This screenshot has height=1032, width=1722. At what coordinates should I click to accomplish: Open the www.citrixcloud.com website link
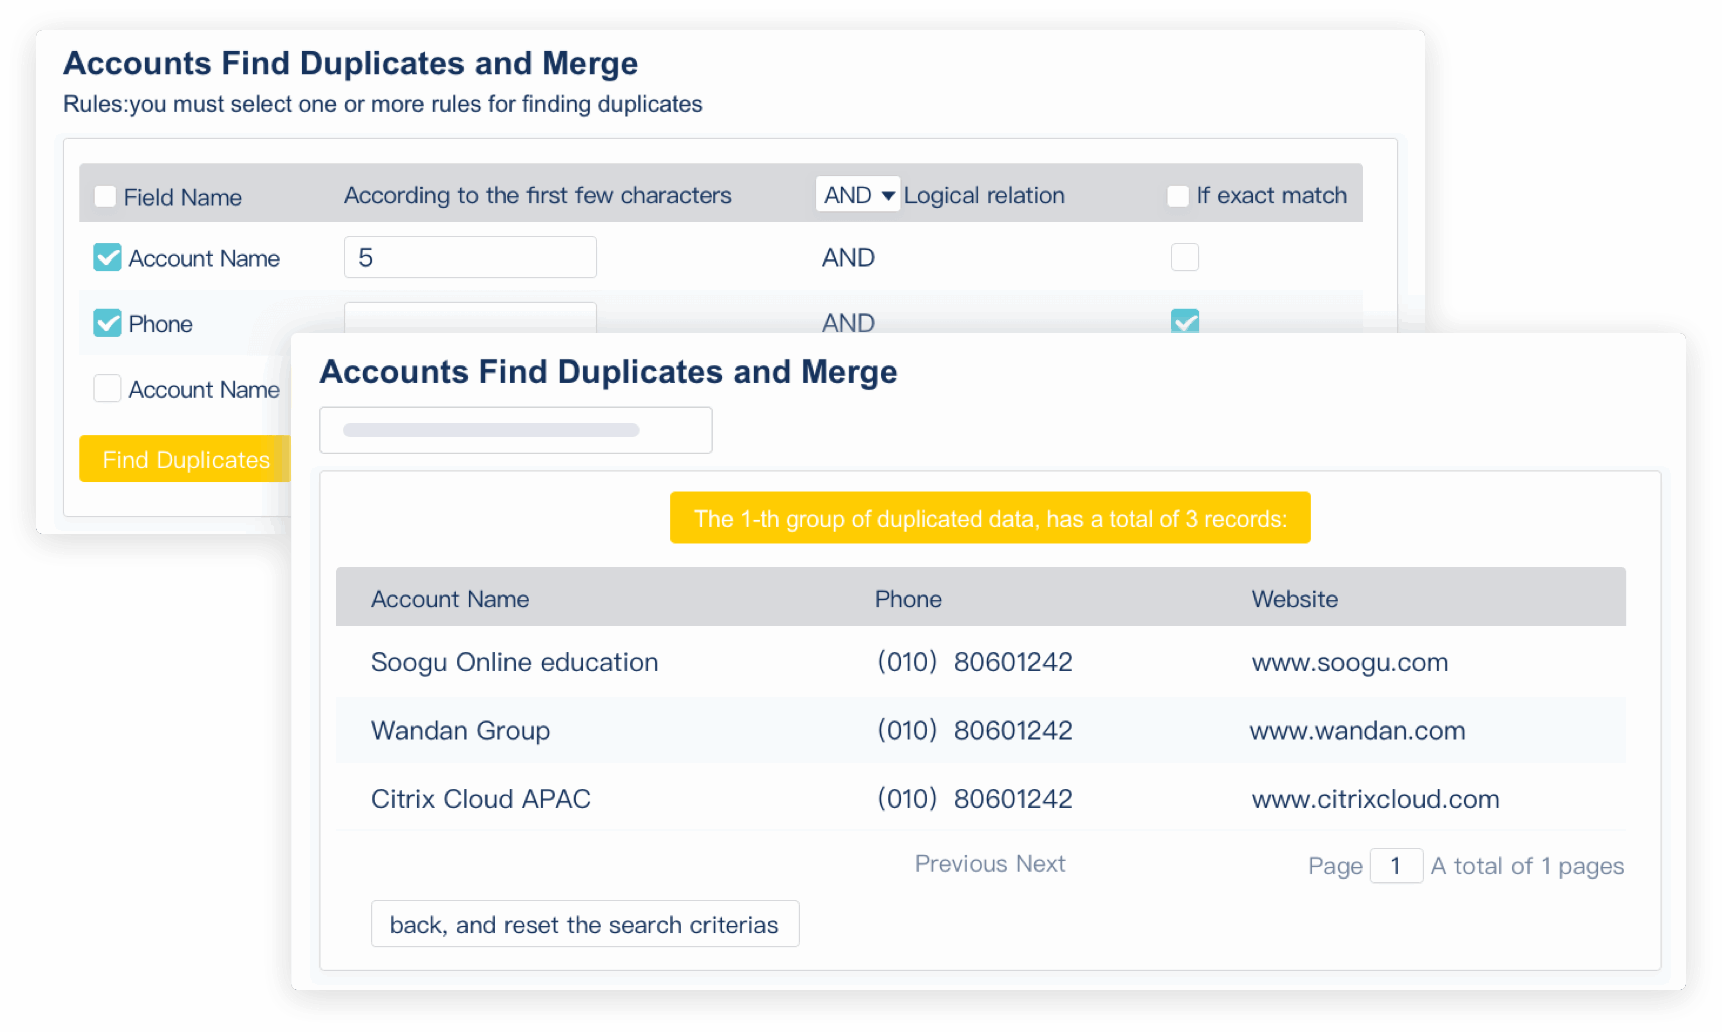1375,799
